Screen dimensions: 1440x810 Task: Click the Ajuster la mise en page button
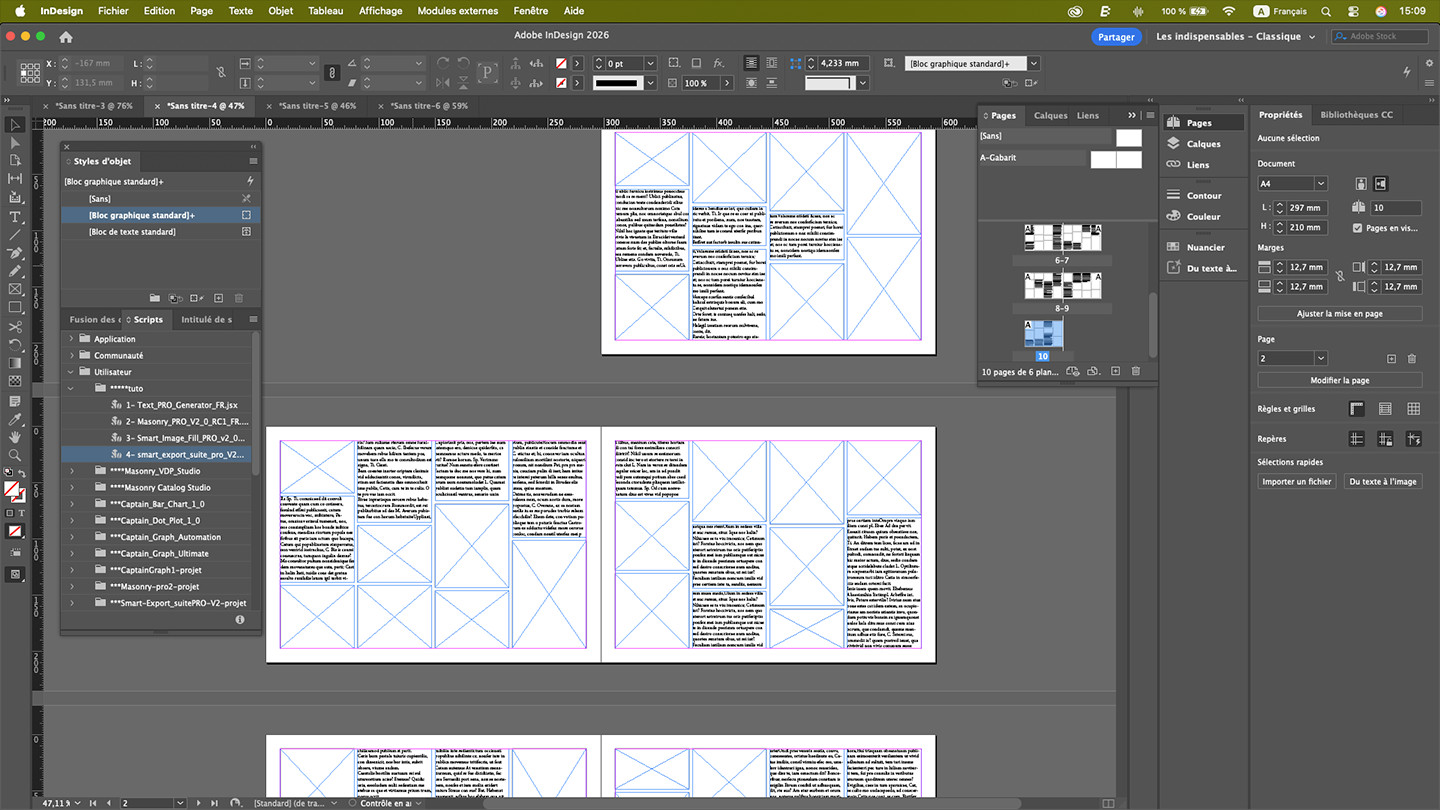[x=1339, y=314]
